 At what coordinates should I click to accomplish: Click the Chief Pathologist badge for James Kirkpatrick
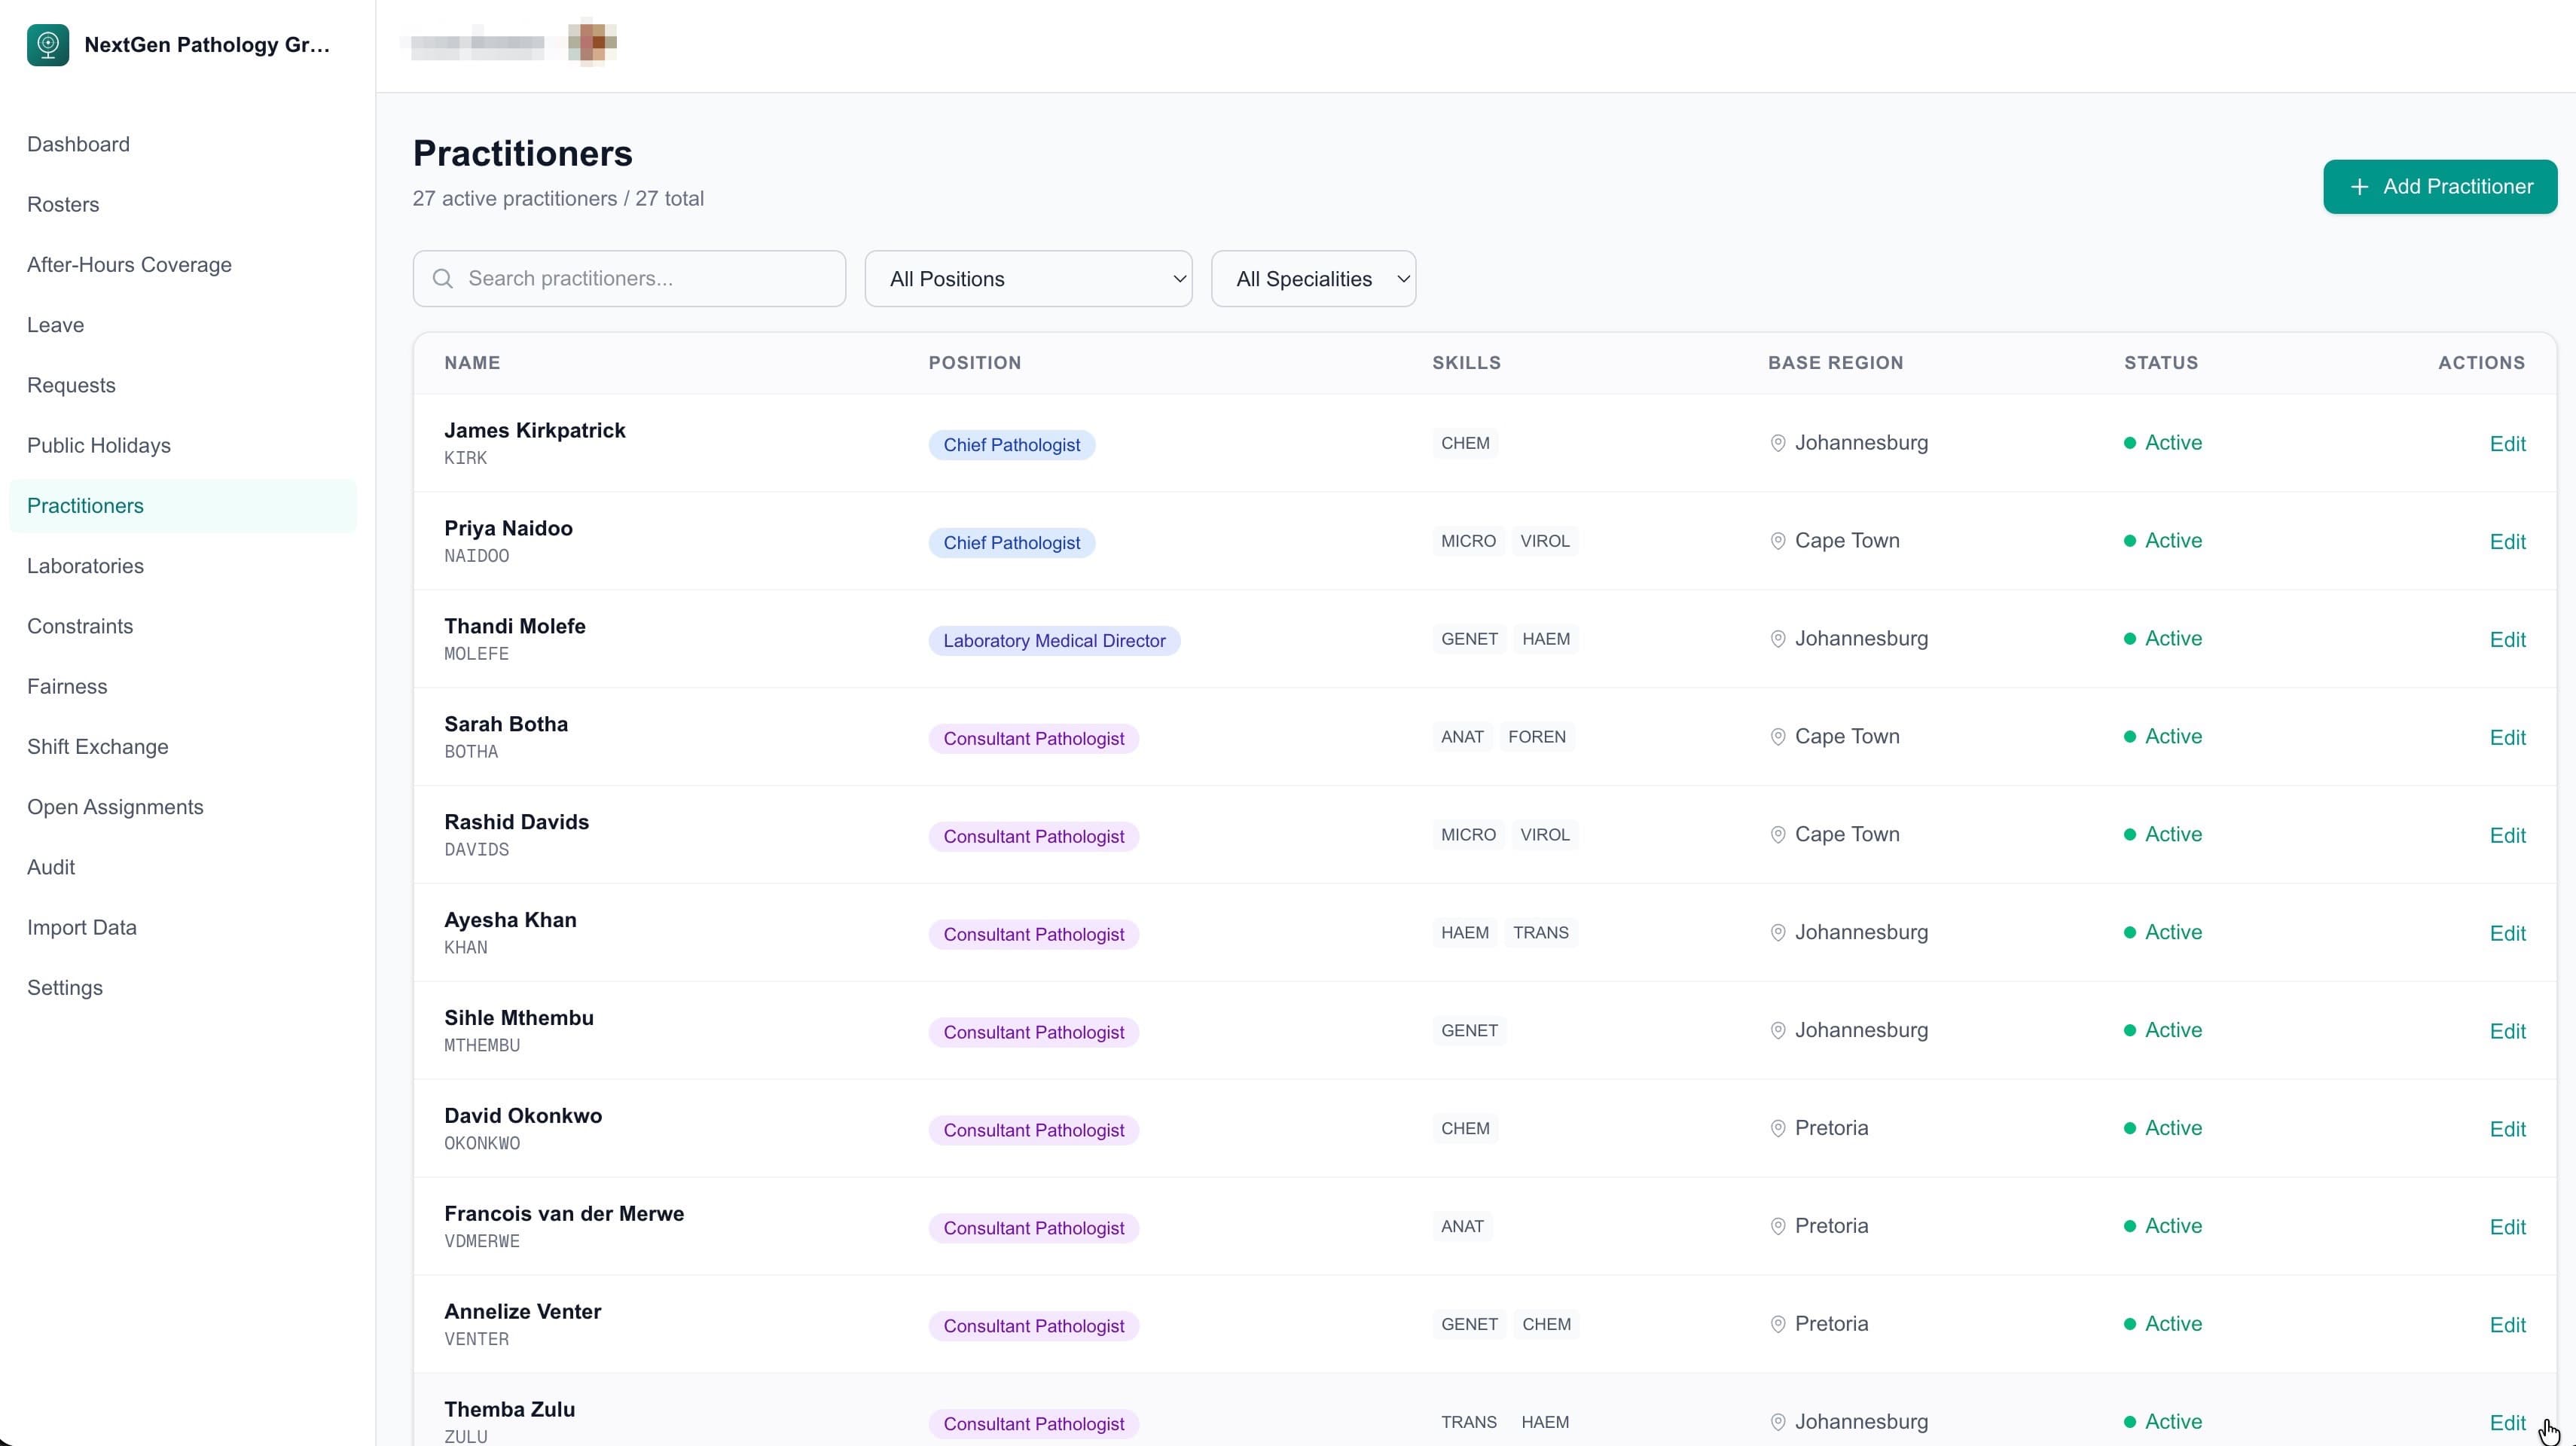(1011, 445)
